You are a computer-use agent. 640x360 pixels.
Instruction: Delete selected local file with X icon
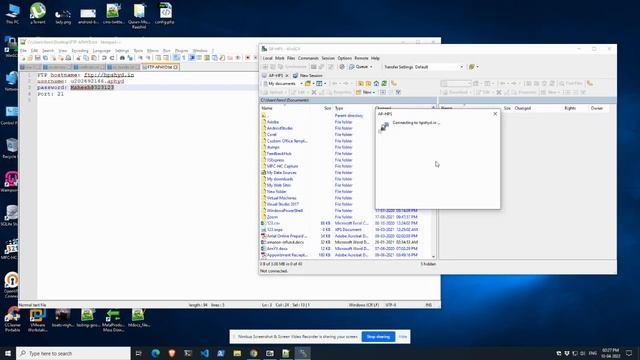click(314, 92)
